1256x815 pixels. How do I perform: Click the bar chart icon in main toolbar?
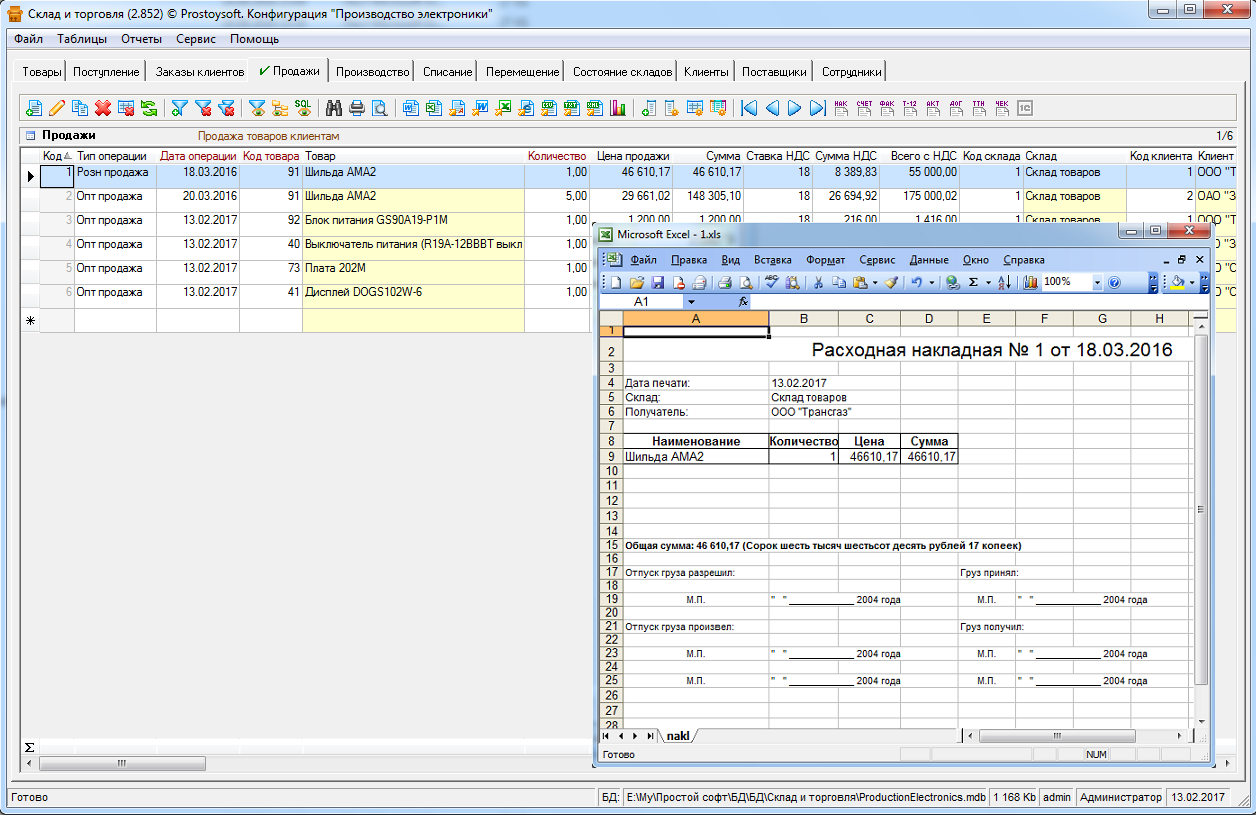pyautogui.click(x=618, y=108)
